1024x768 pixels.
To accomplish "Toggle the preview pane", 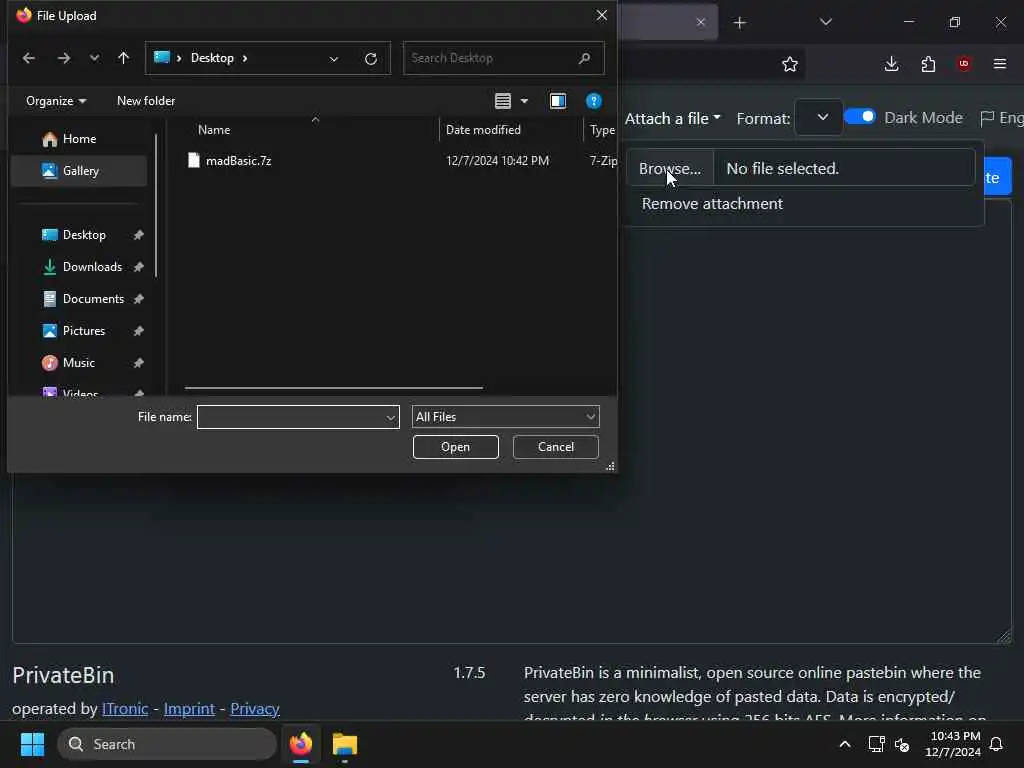I will [x=558, y=101].
